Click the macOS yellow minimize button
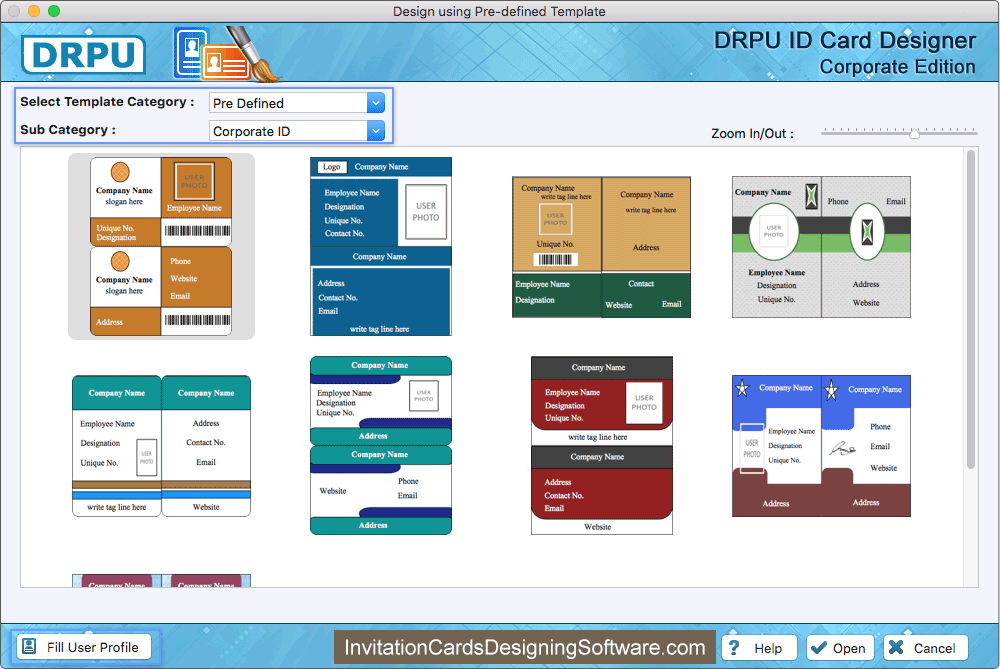 34,11
